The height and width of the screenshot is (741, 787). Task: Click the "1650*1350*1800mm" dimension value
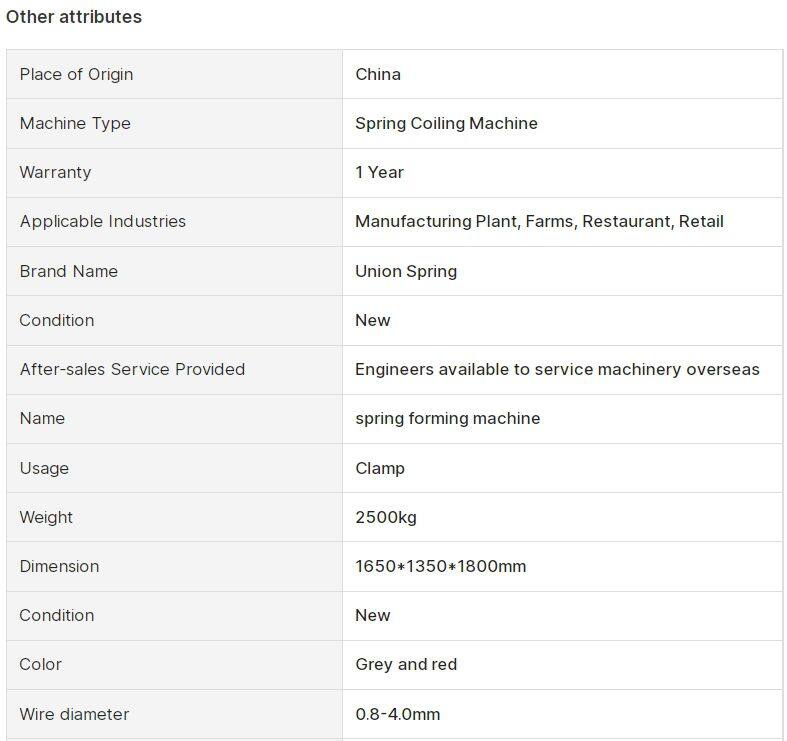tap(440, 566)
